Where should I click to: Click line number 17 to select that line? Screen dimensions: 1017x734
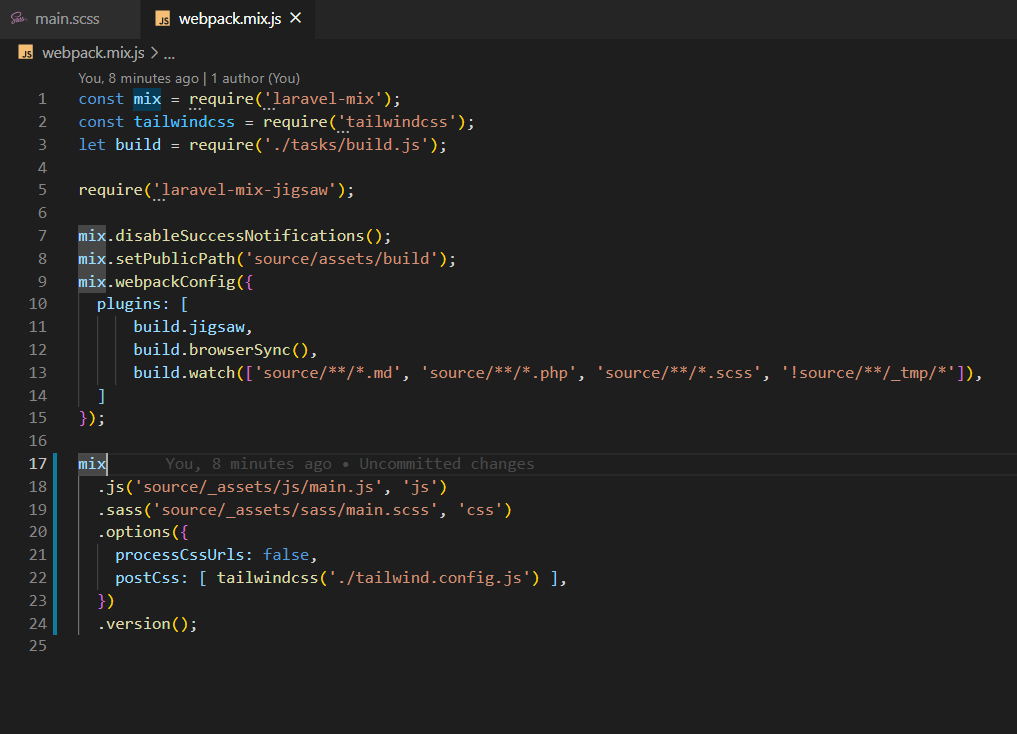pyautogui.click(x=37, y=463)
